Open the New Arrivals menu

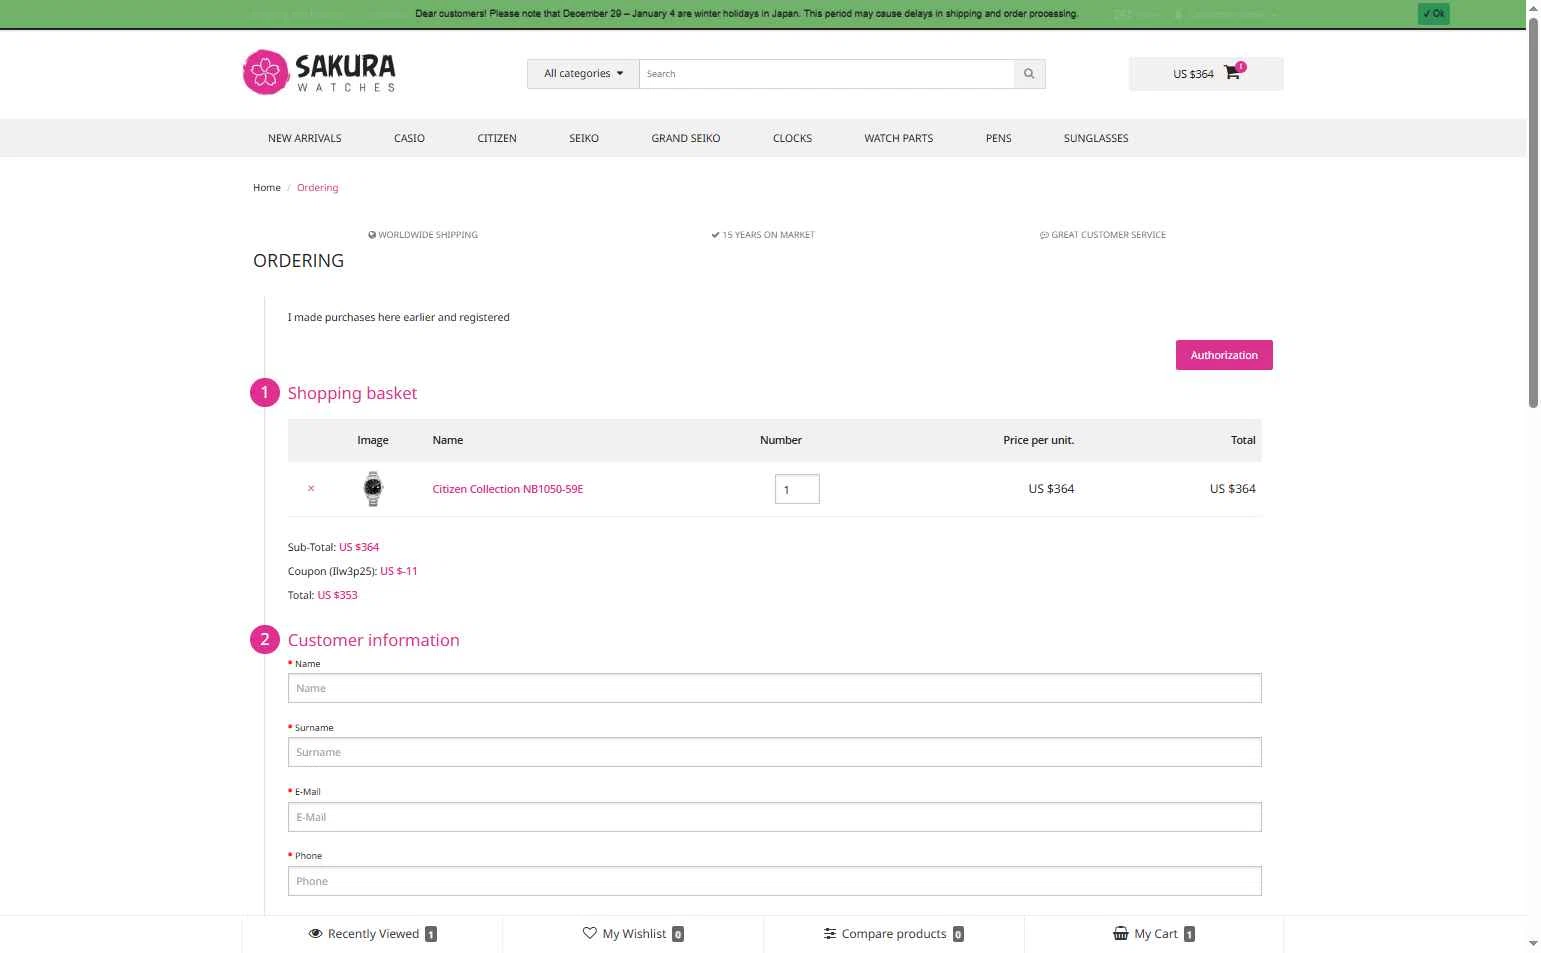tap(305, 138)
